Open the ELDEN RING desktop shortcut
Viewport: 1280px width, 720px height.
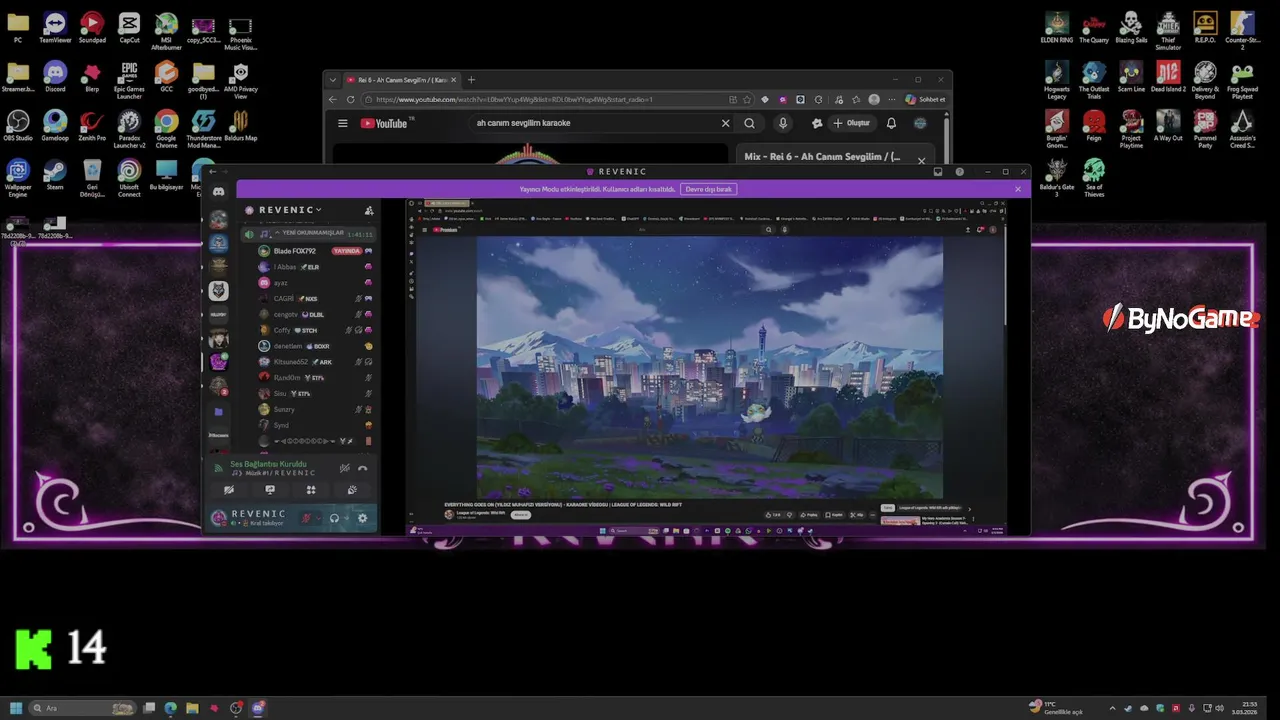pos(1057,27)
